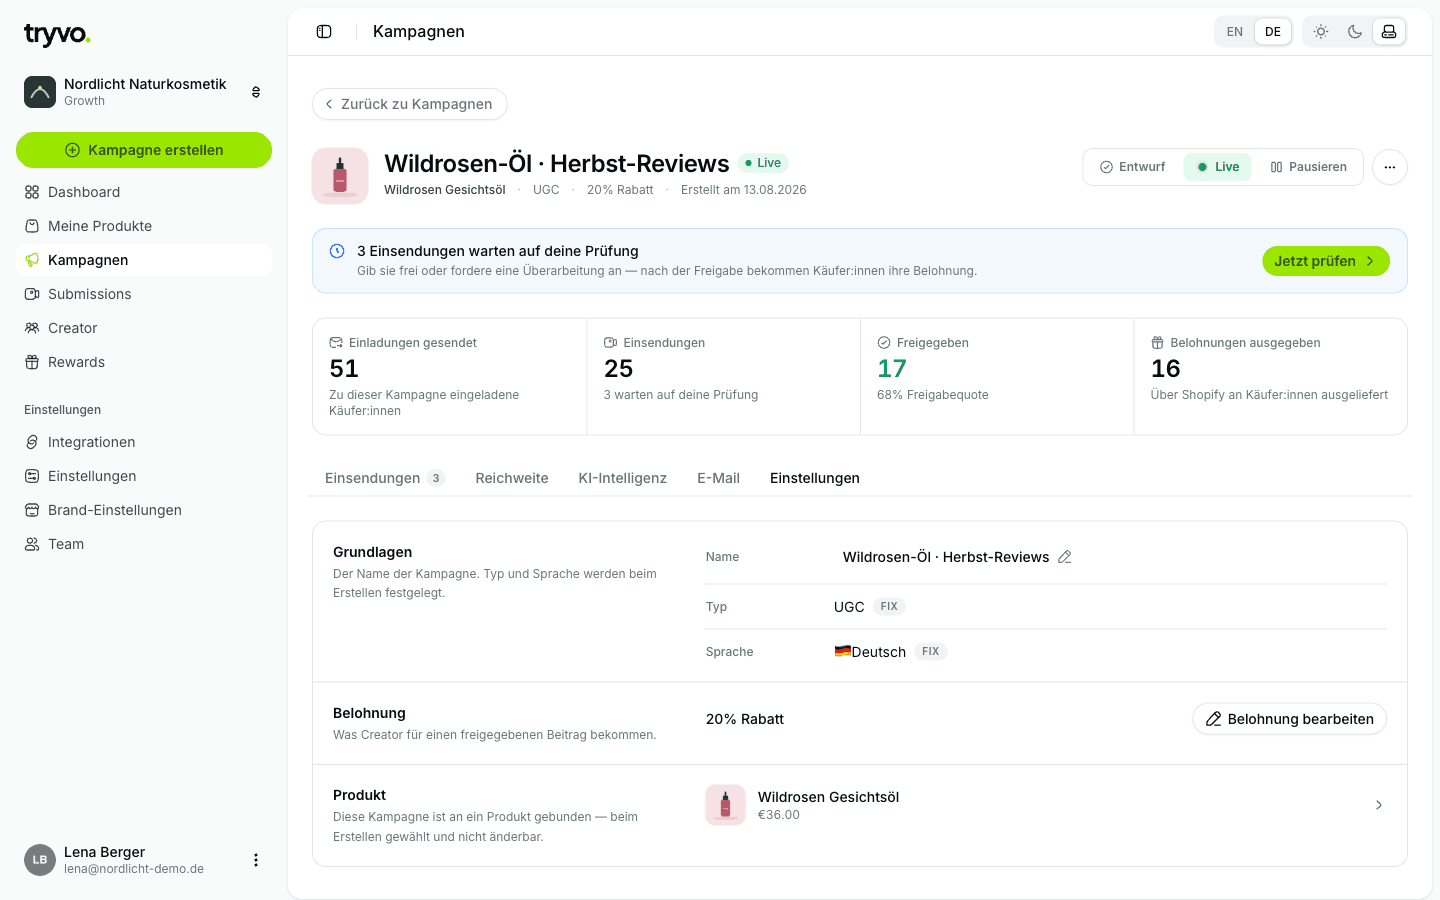
Task: Switch to E-Mail tab
Action: point(719,478)
